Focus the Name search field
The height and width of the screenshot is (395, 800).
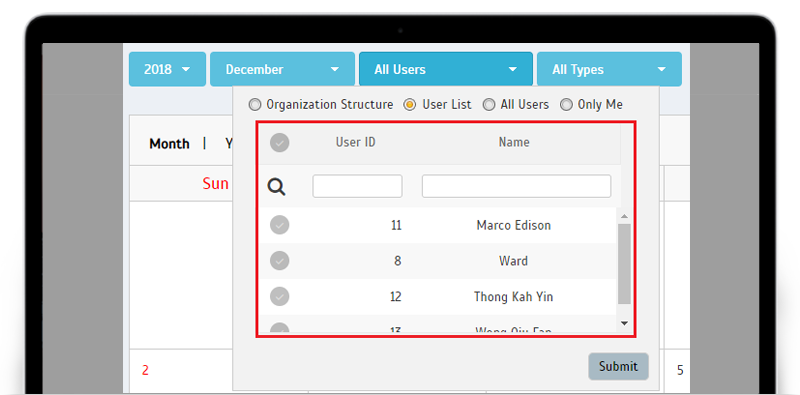(516, 186)
